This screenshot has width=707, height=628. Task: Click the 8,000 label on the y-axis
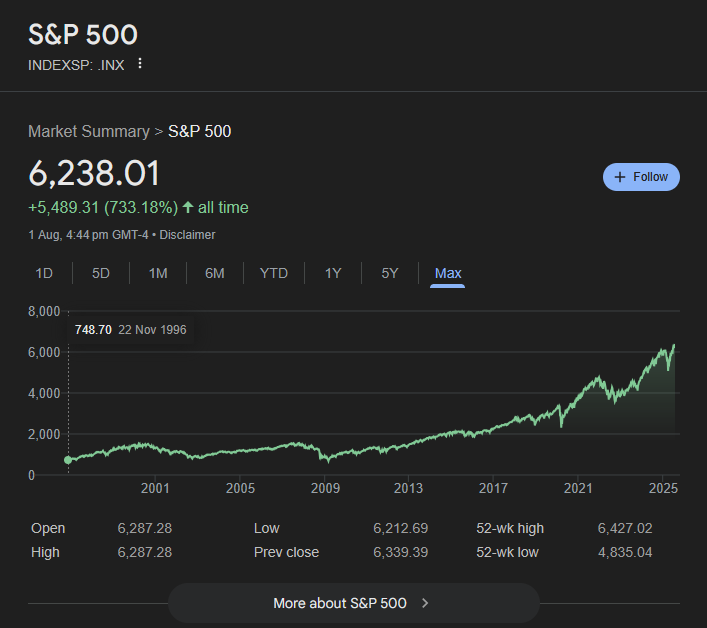point(44,311)
